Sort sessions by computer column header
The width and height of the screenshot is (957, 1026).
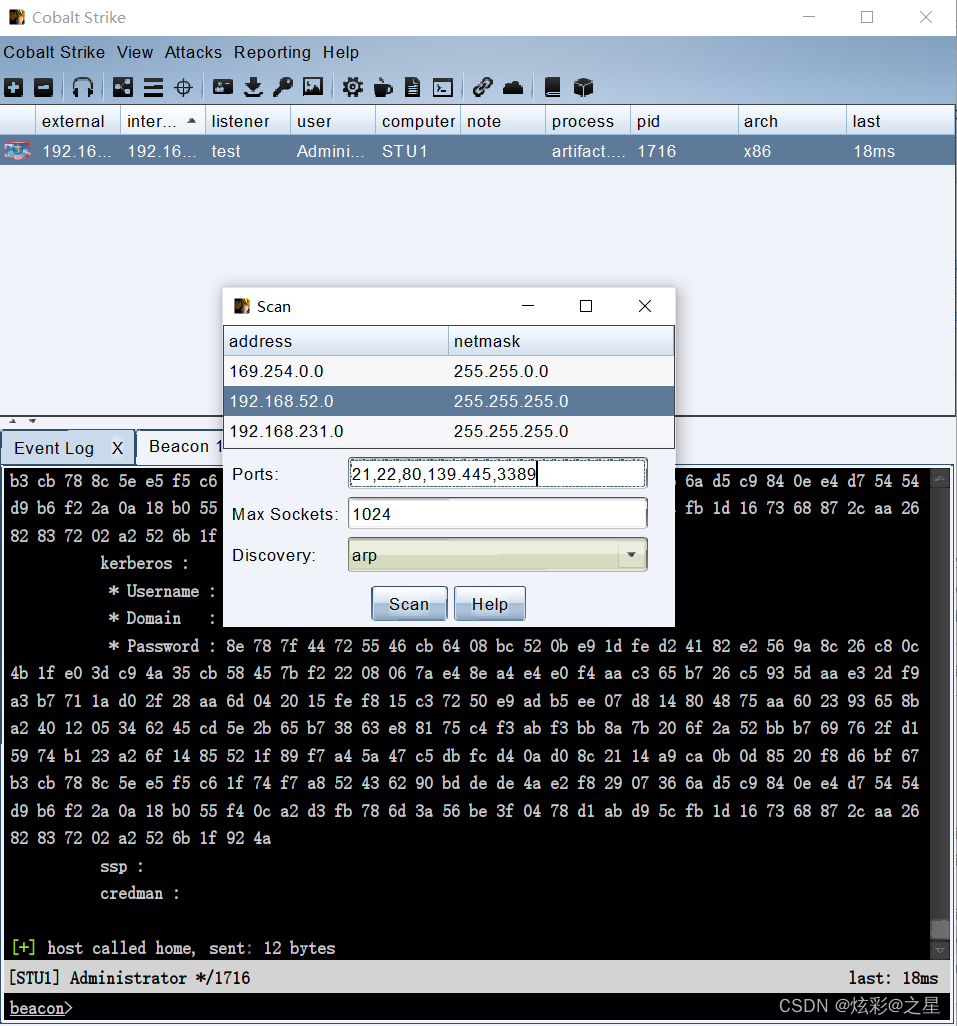coord(417,121)
